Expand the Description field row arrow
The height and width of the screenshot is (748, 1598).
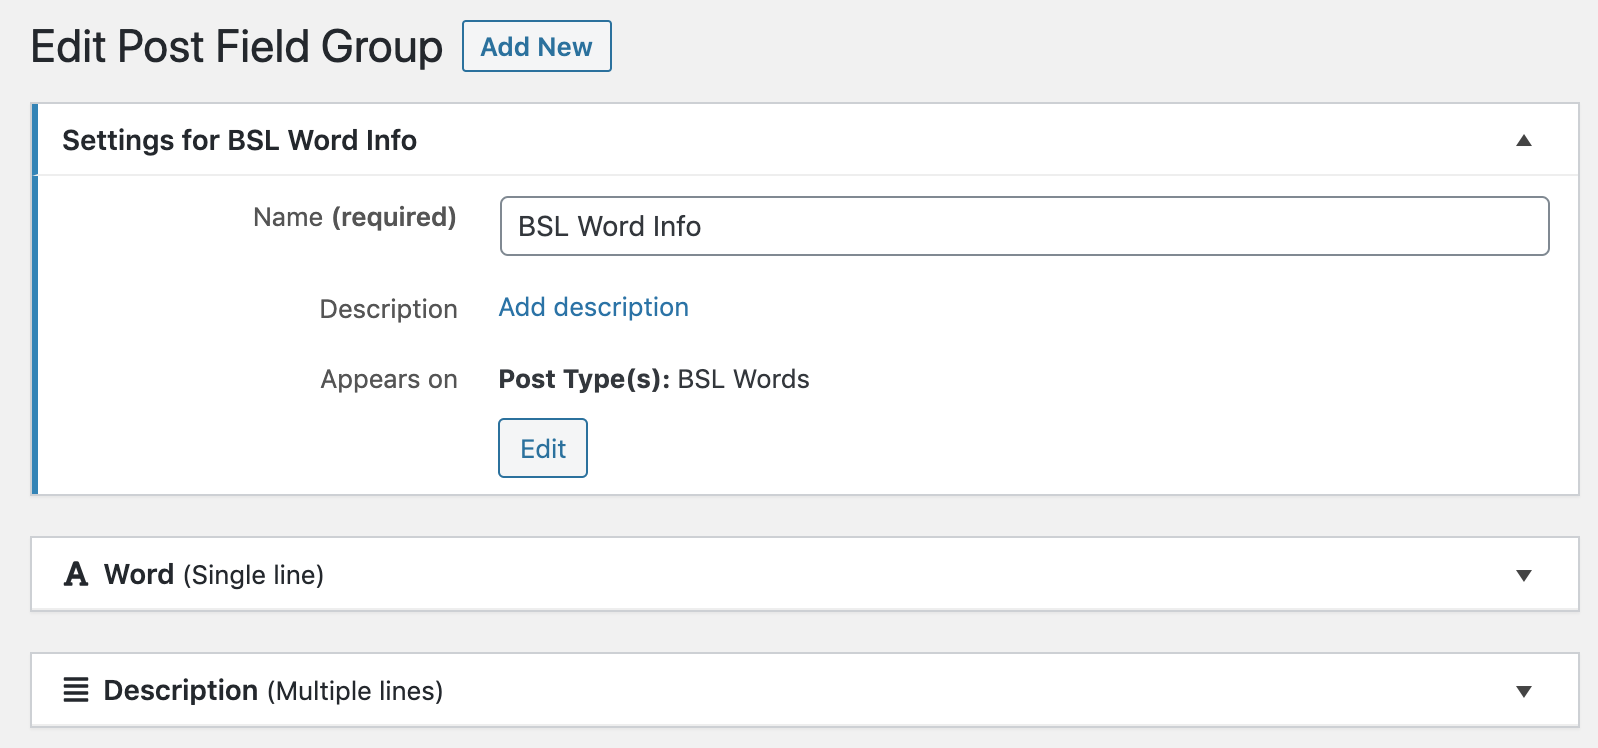coord(1523,691)
